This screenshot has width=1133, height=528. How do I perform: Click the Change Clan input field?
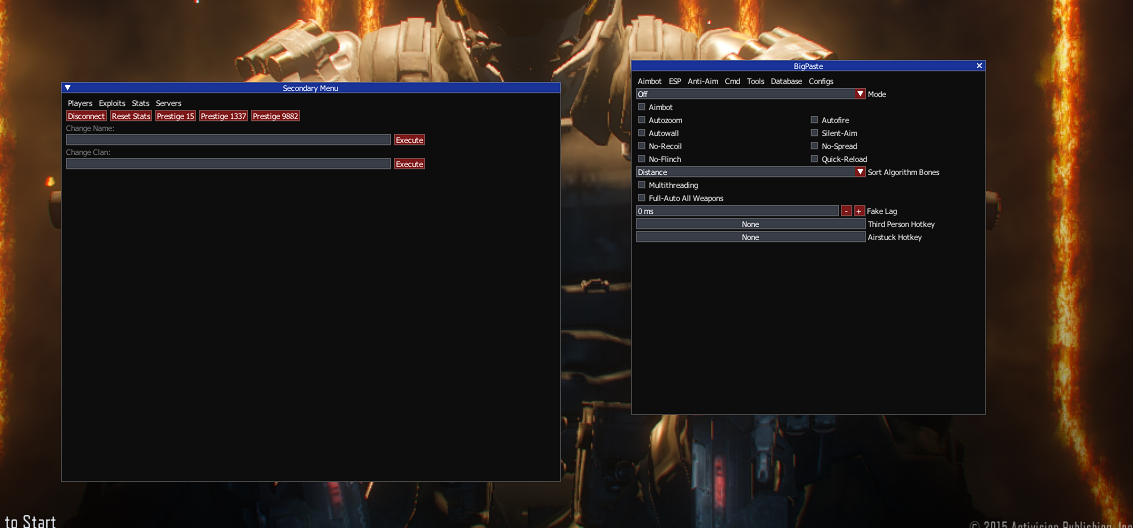[228, 164]
